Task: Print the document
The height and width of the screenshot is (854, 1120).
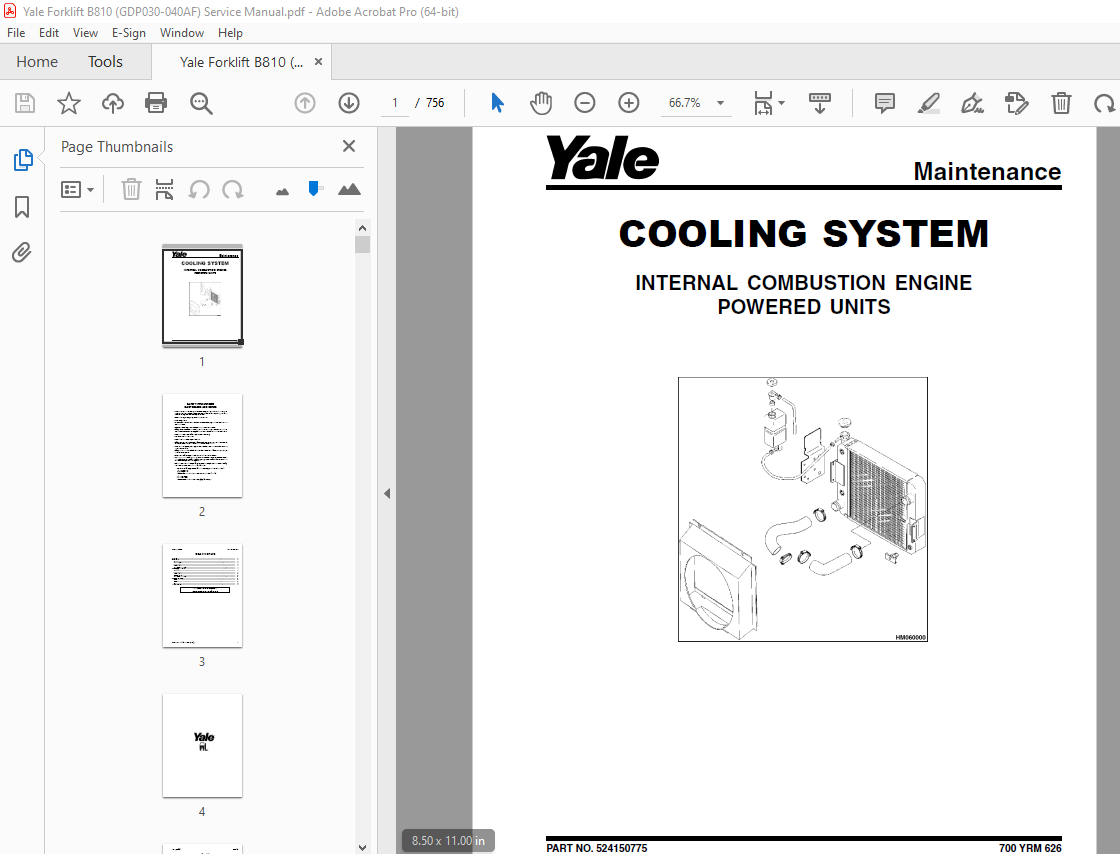Action: 156,103
